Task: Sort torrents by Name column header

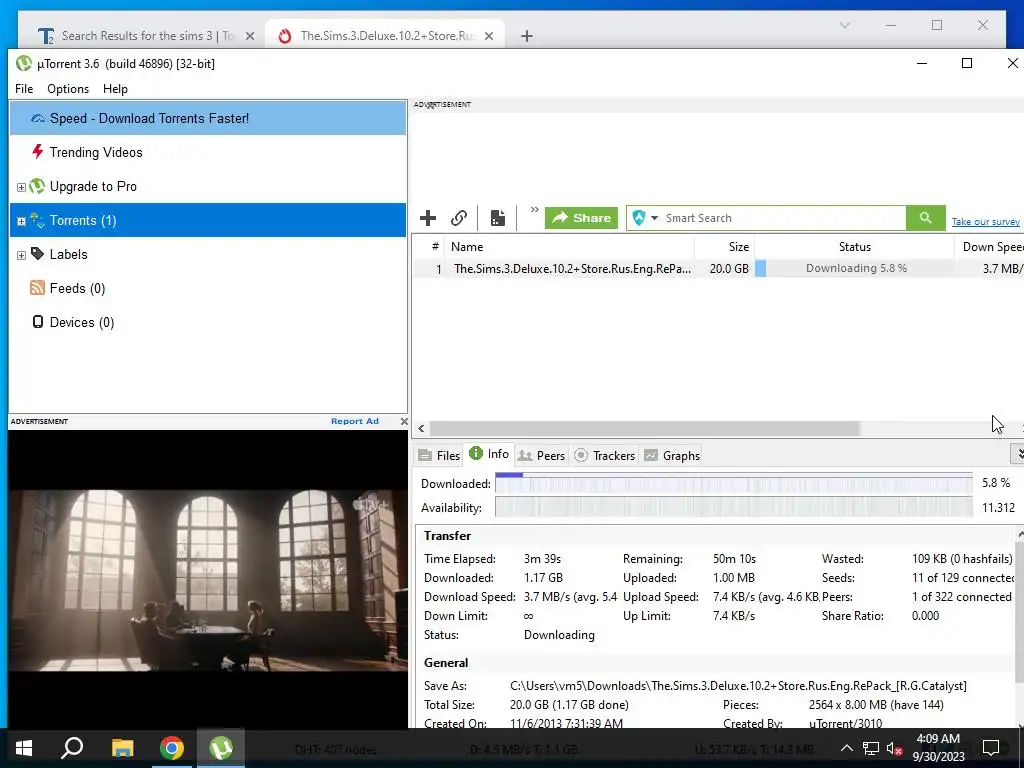Action: (x=569, y=247)
